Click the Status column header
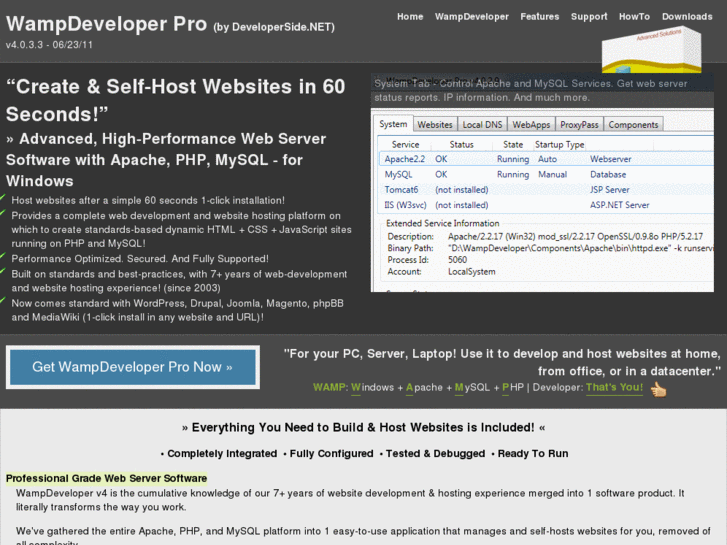This screenshot has width=727, height=545. click(461, 145)
